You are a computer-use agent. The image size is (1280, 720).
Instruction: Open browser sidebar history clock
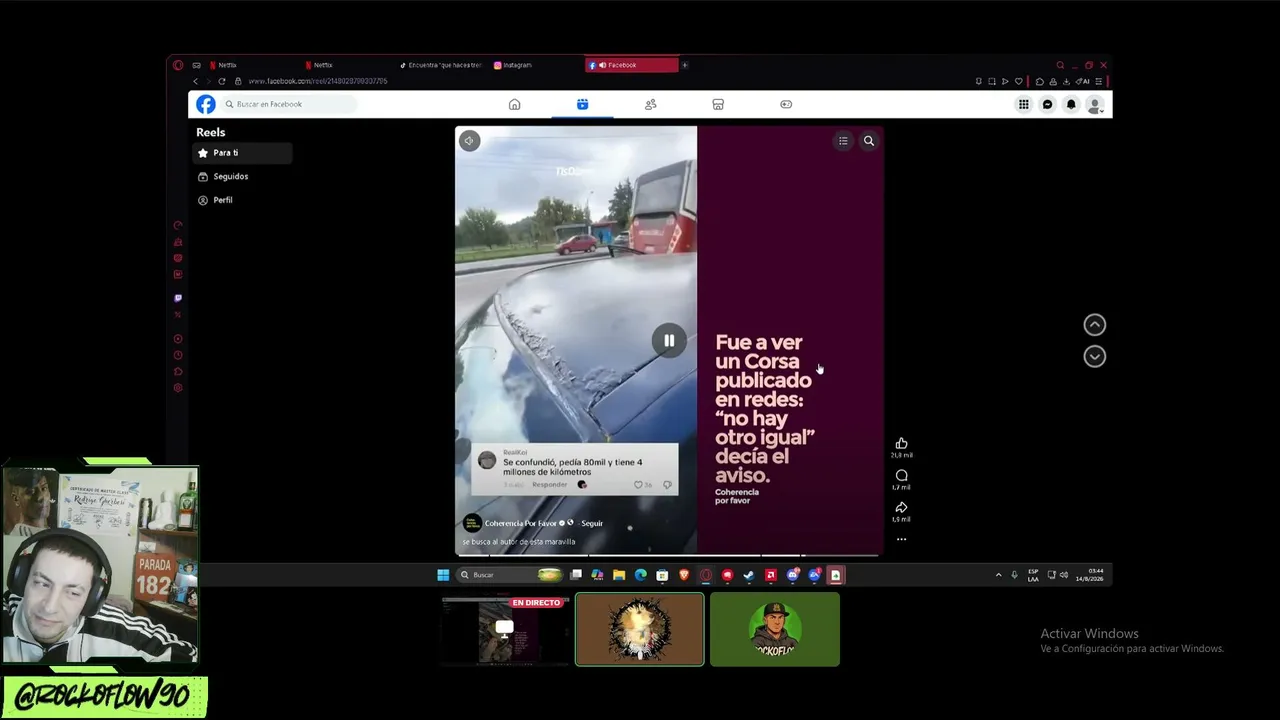tap(178, 355)
